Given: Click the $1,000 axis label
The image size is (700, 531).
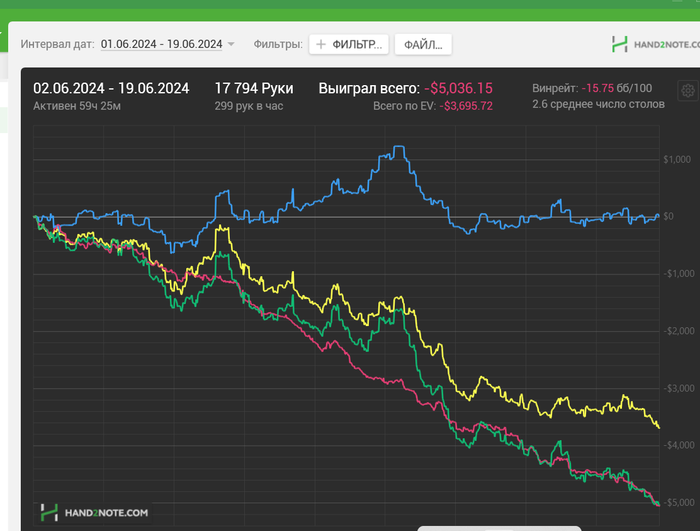Looking at the screenshot, I should click(677, 159).
